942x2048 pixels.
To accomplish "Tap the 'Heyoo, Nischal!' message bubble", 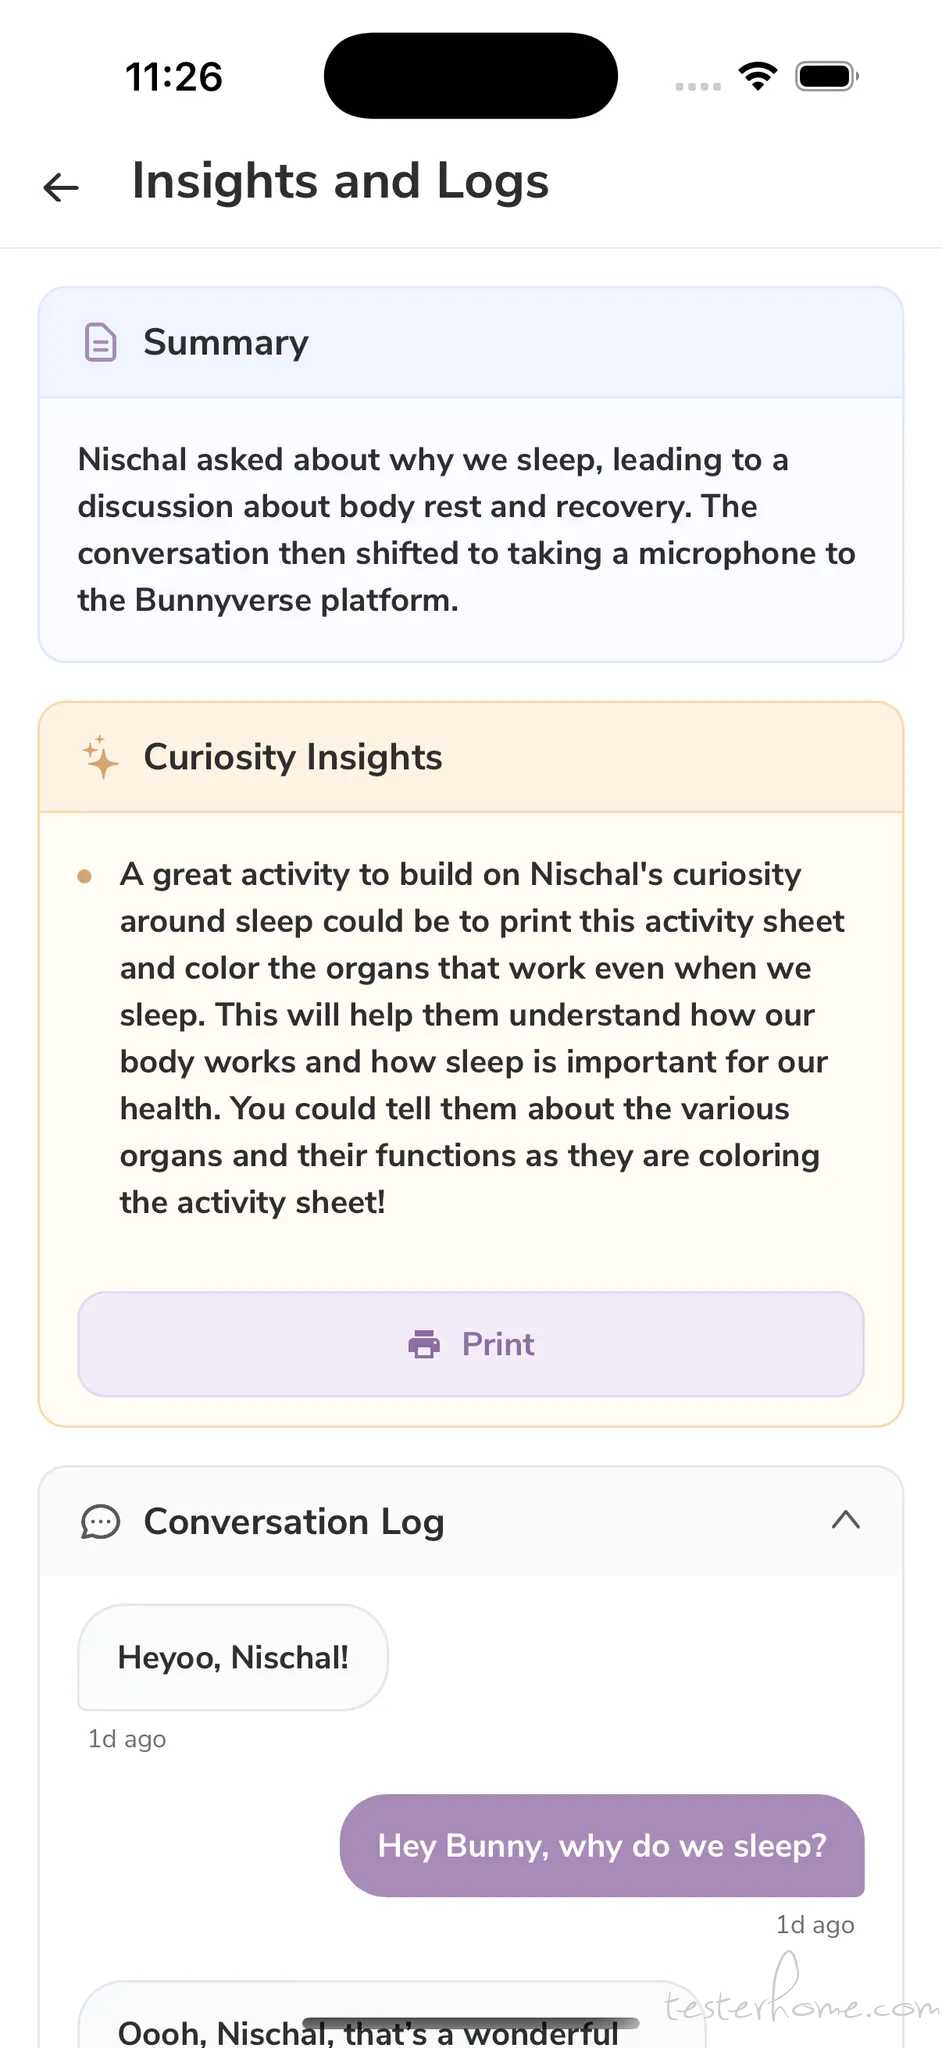I will point(233,1657).
